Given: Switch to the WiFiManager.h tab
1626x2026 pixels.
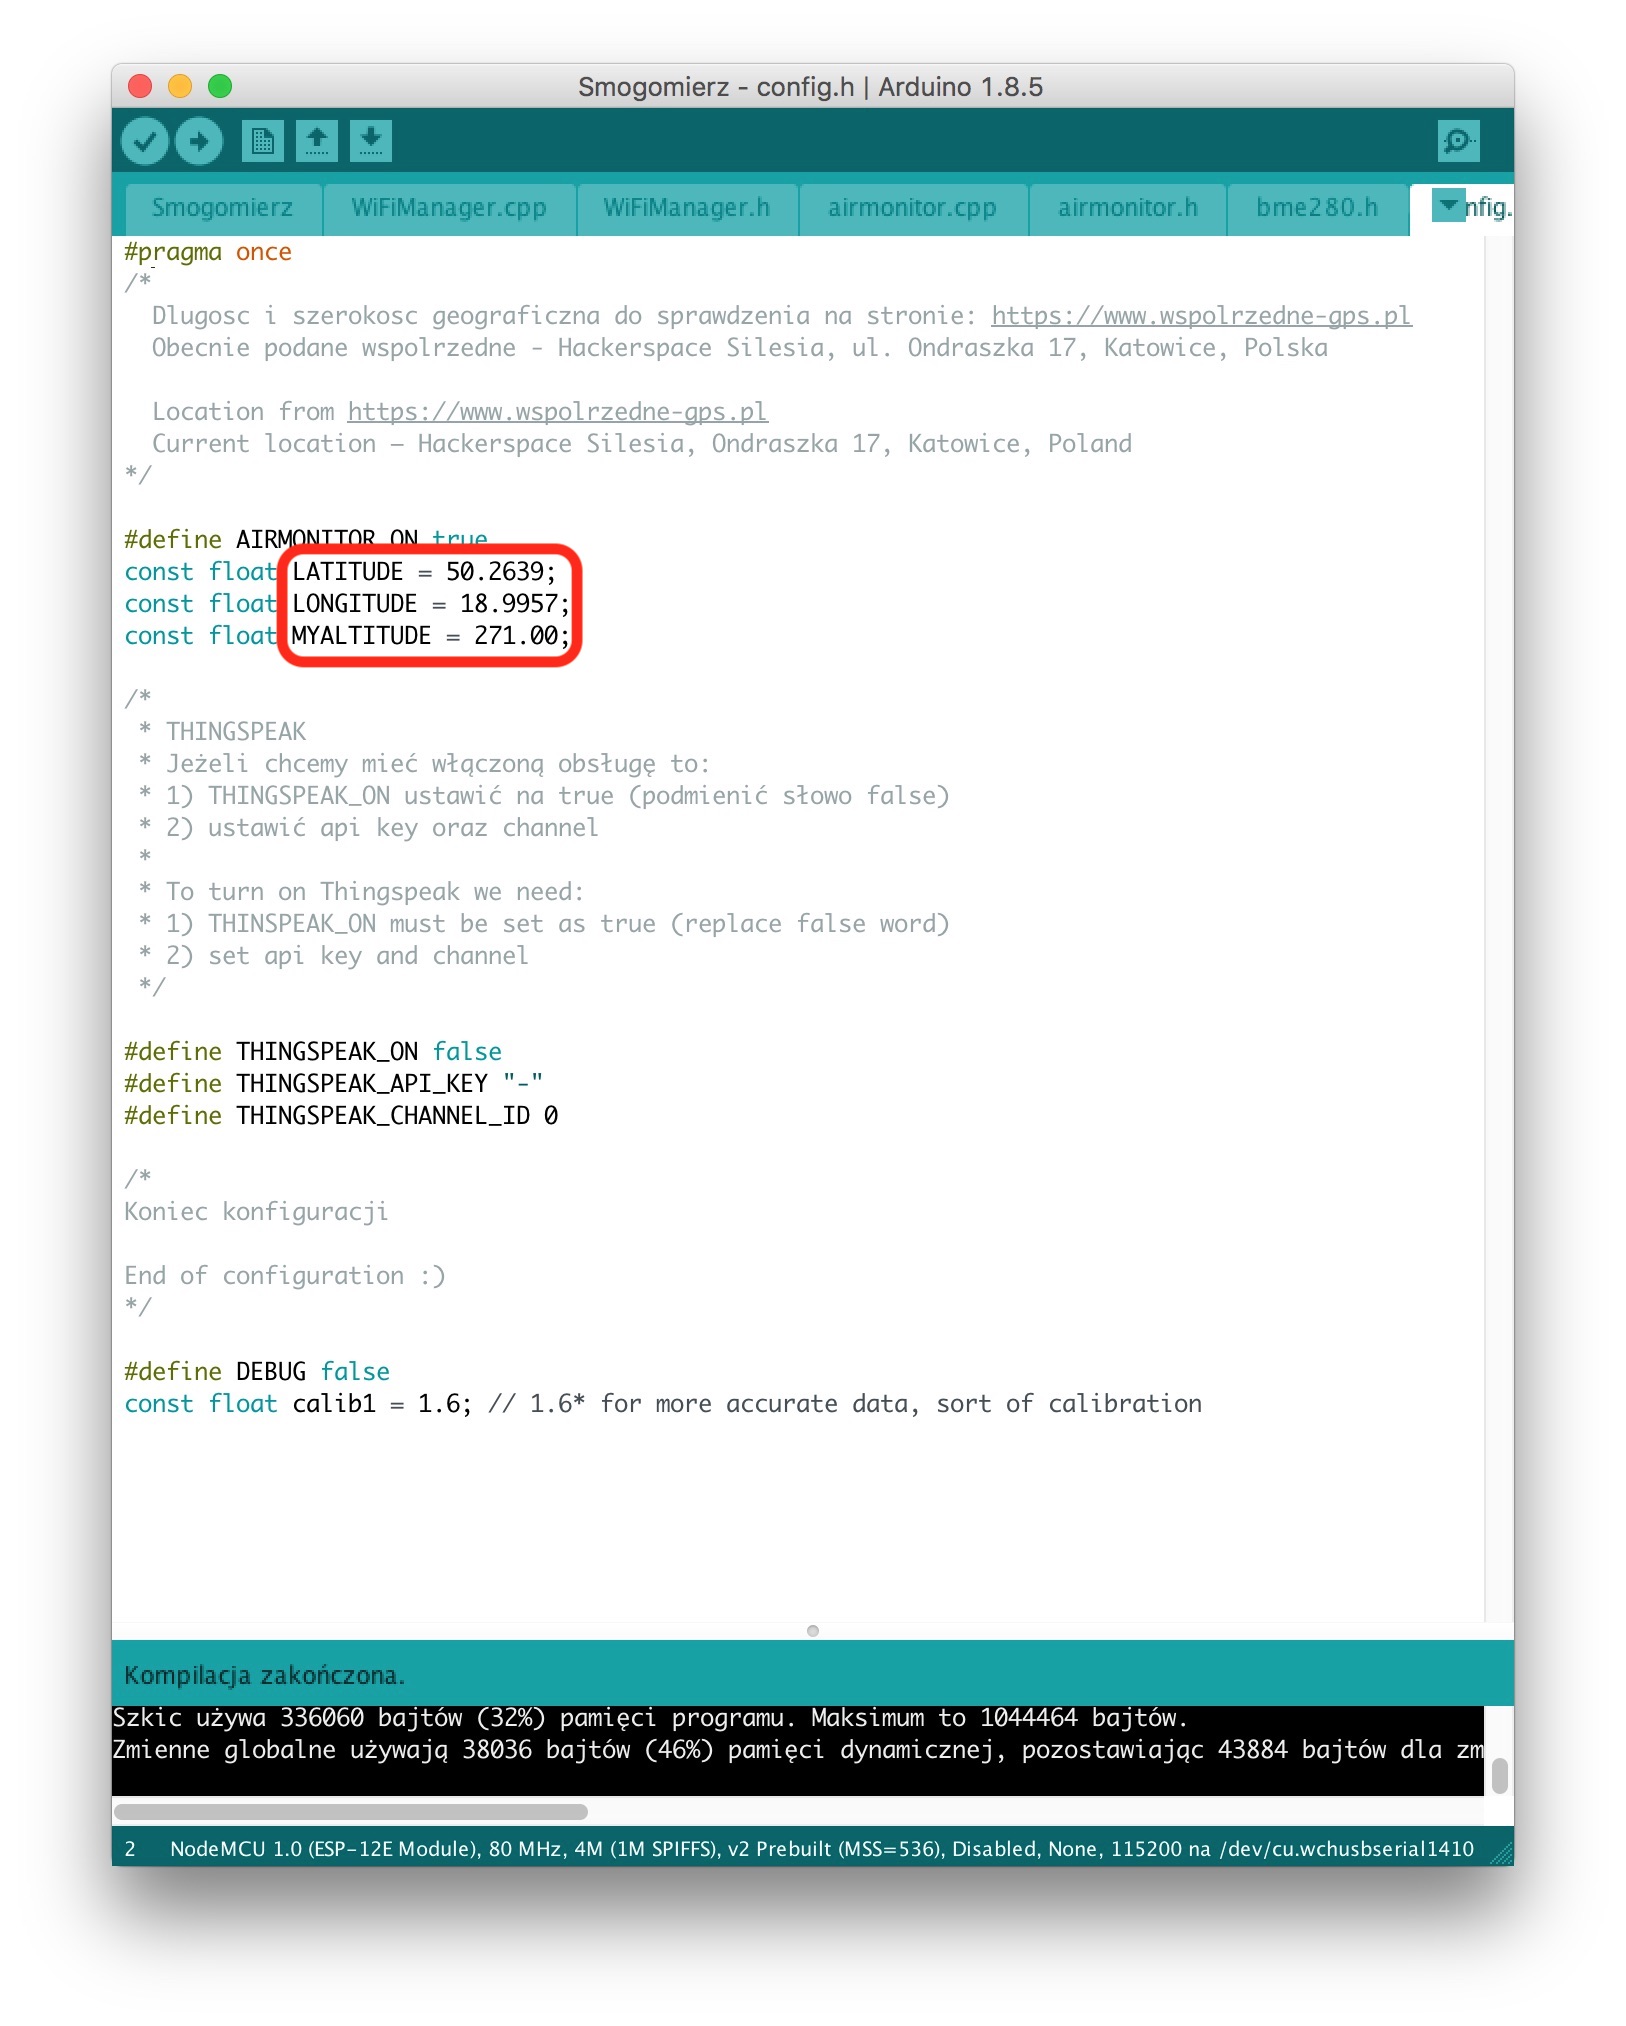Looking at the screenshot, I should (x=687, y=208).
